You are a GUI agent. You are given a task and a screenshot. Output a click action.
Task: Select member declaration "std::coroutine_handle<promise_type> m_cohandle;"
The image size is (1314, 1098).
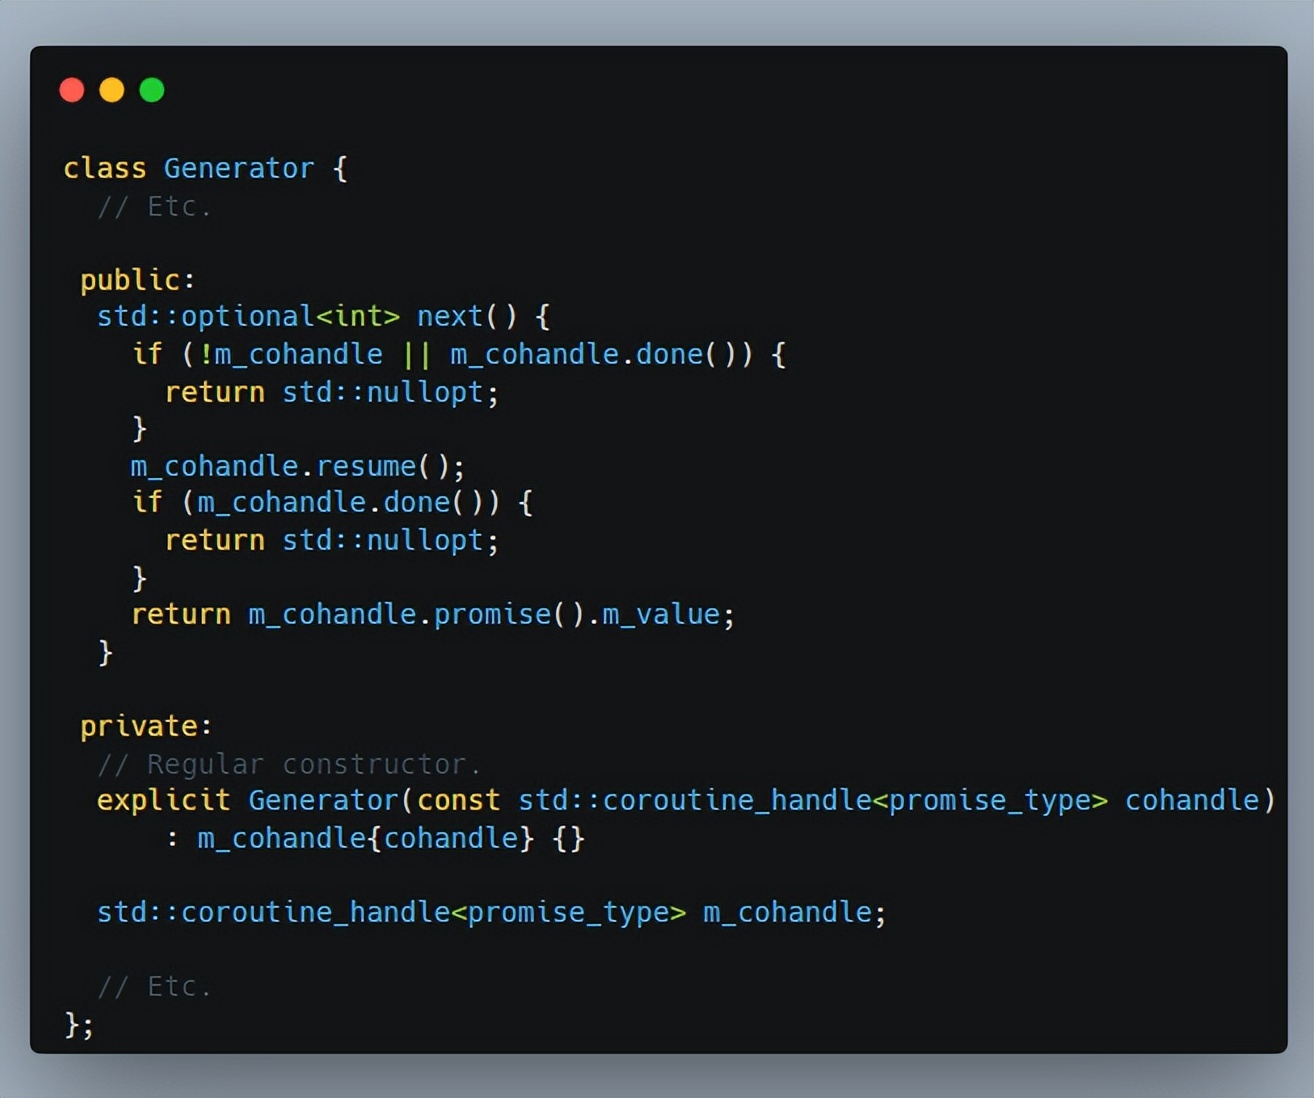491,912
